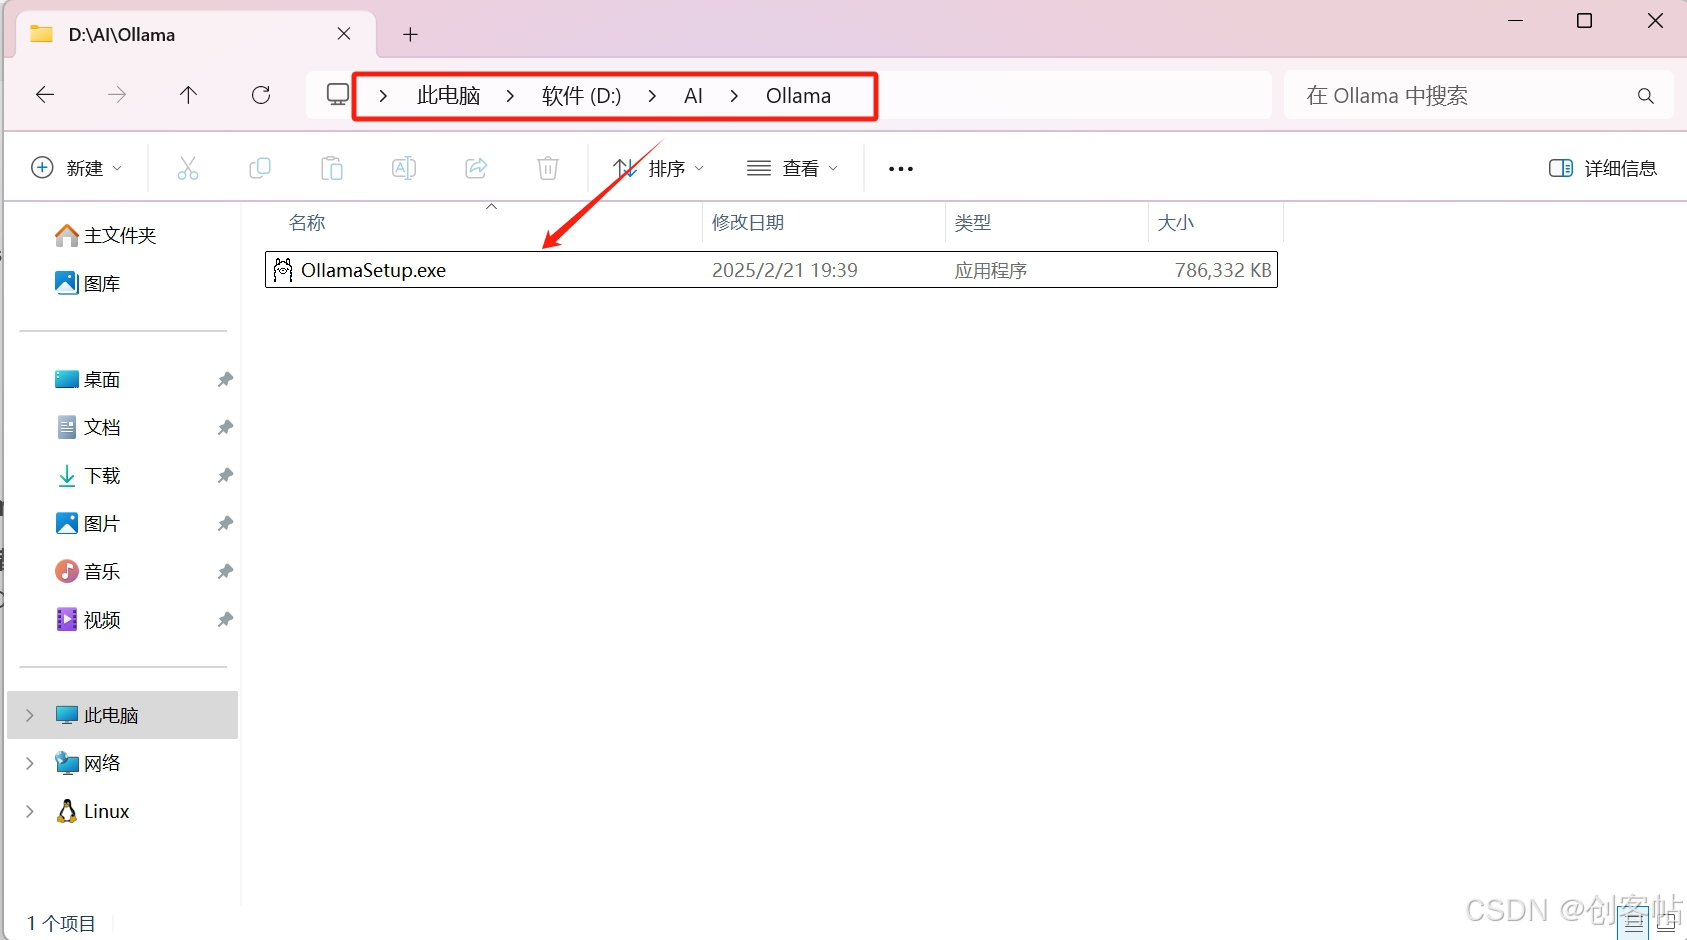Unpin 桌面 using its pin icon
The width and height of the screenshot is (1687, 940).
pos(225,379)
